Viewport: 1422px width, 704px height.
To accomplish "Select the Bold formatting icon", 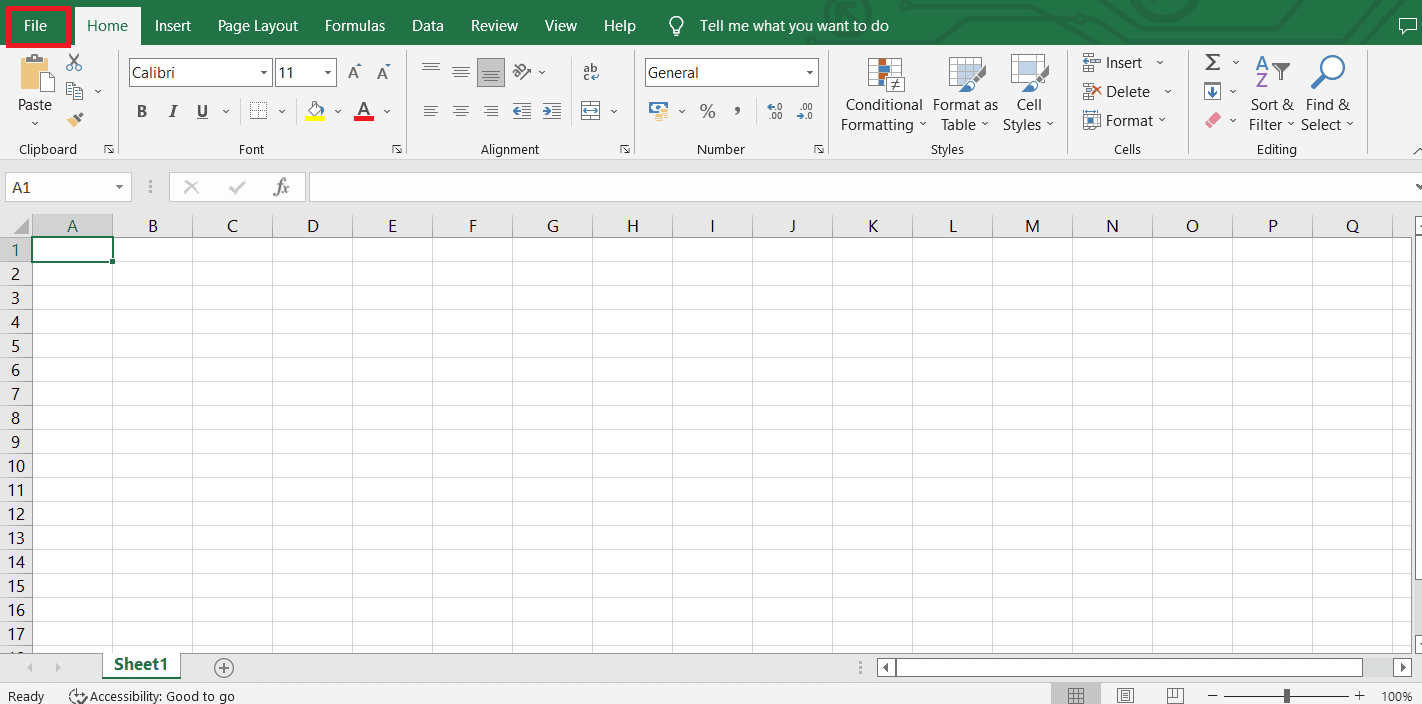I will (x=141, y=110).
